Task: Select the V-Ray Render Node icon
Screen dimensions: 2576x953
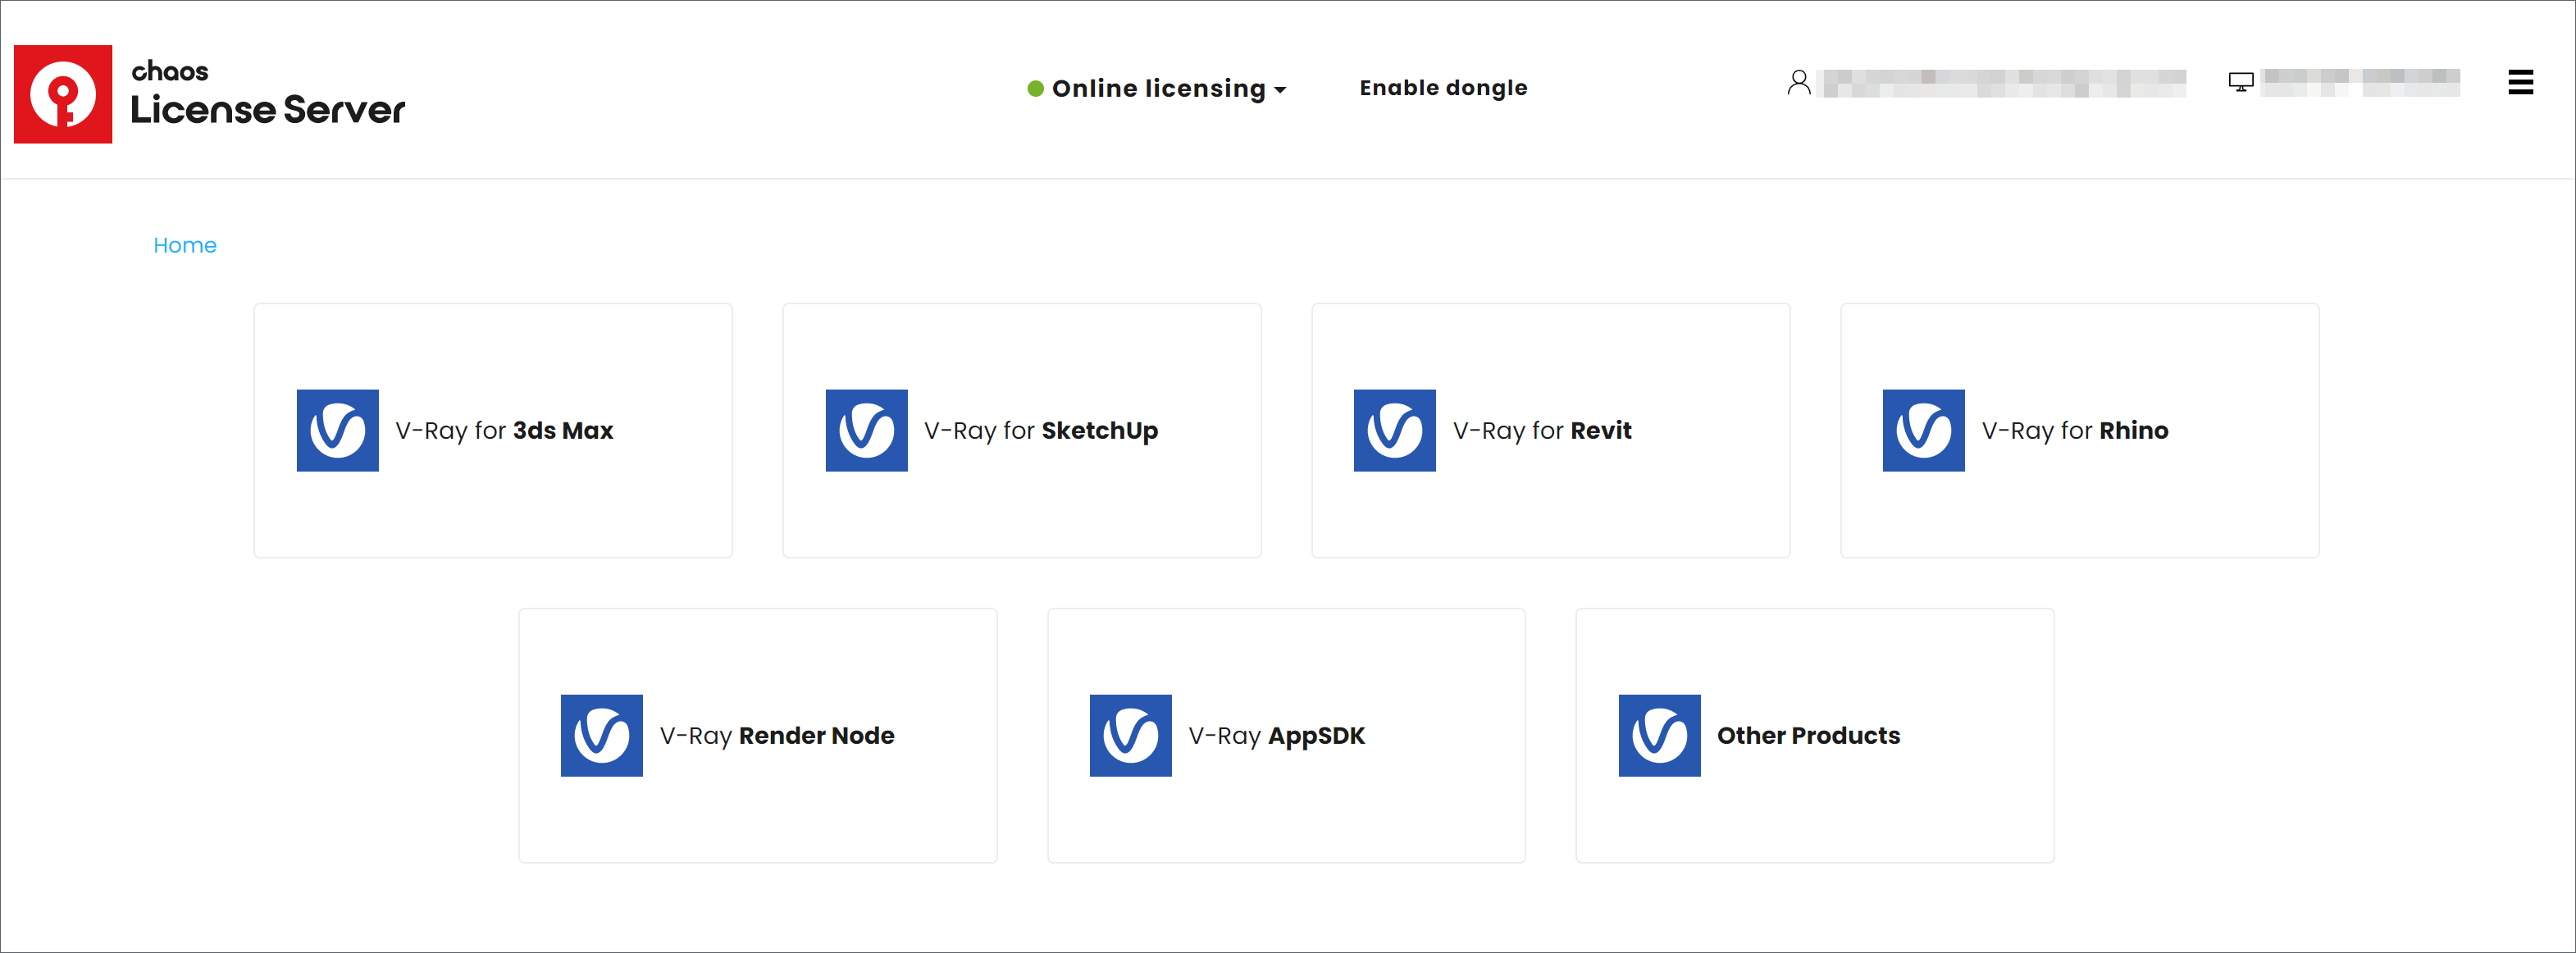Action: tap(601, 735)
